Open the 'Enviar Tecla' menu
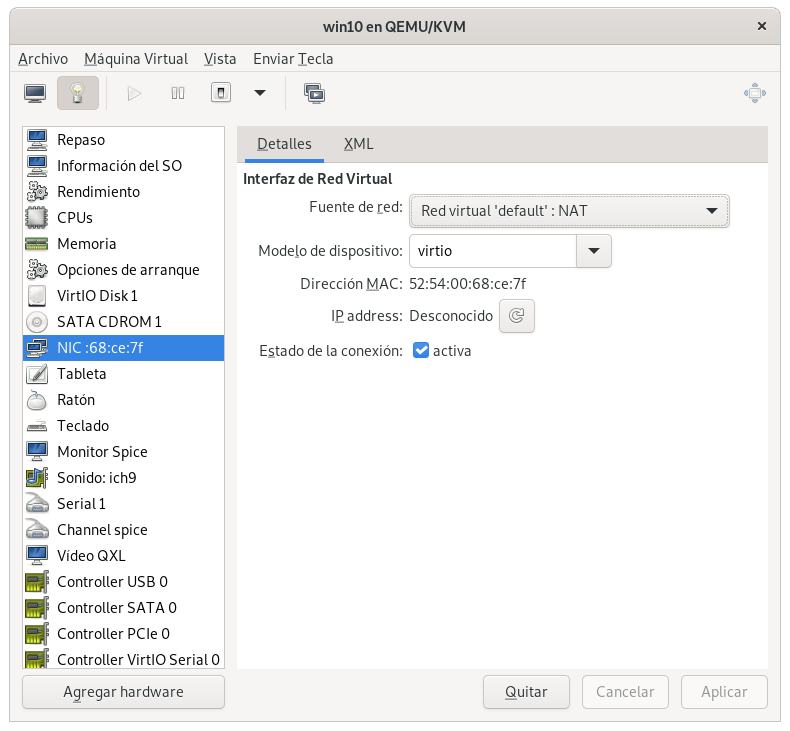 coord(293,59)
